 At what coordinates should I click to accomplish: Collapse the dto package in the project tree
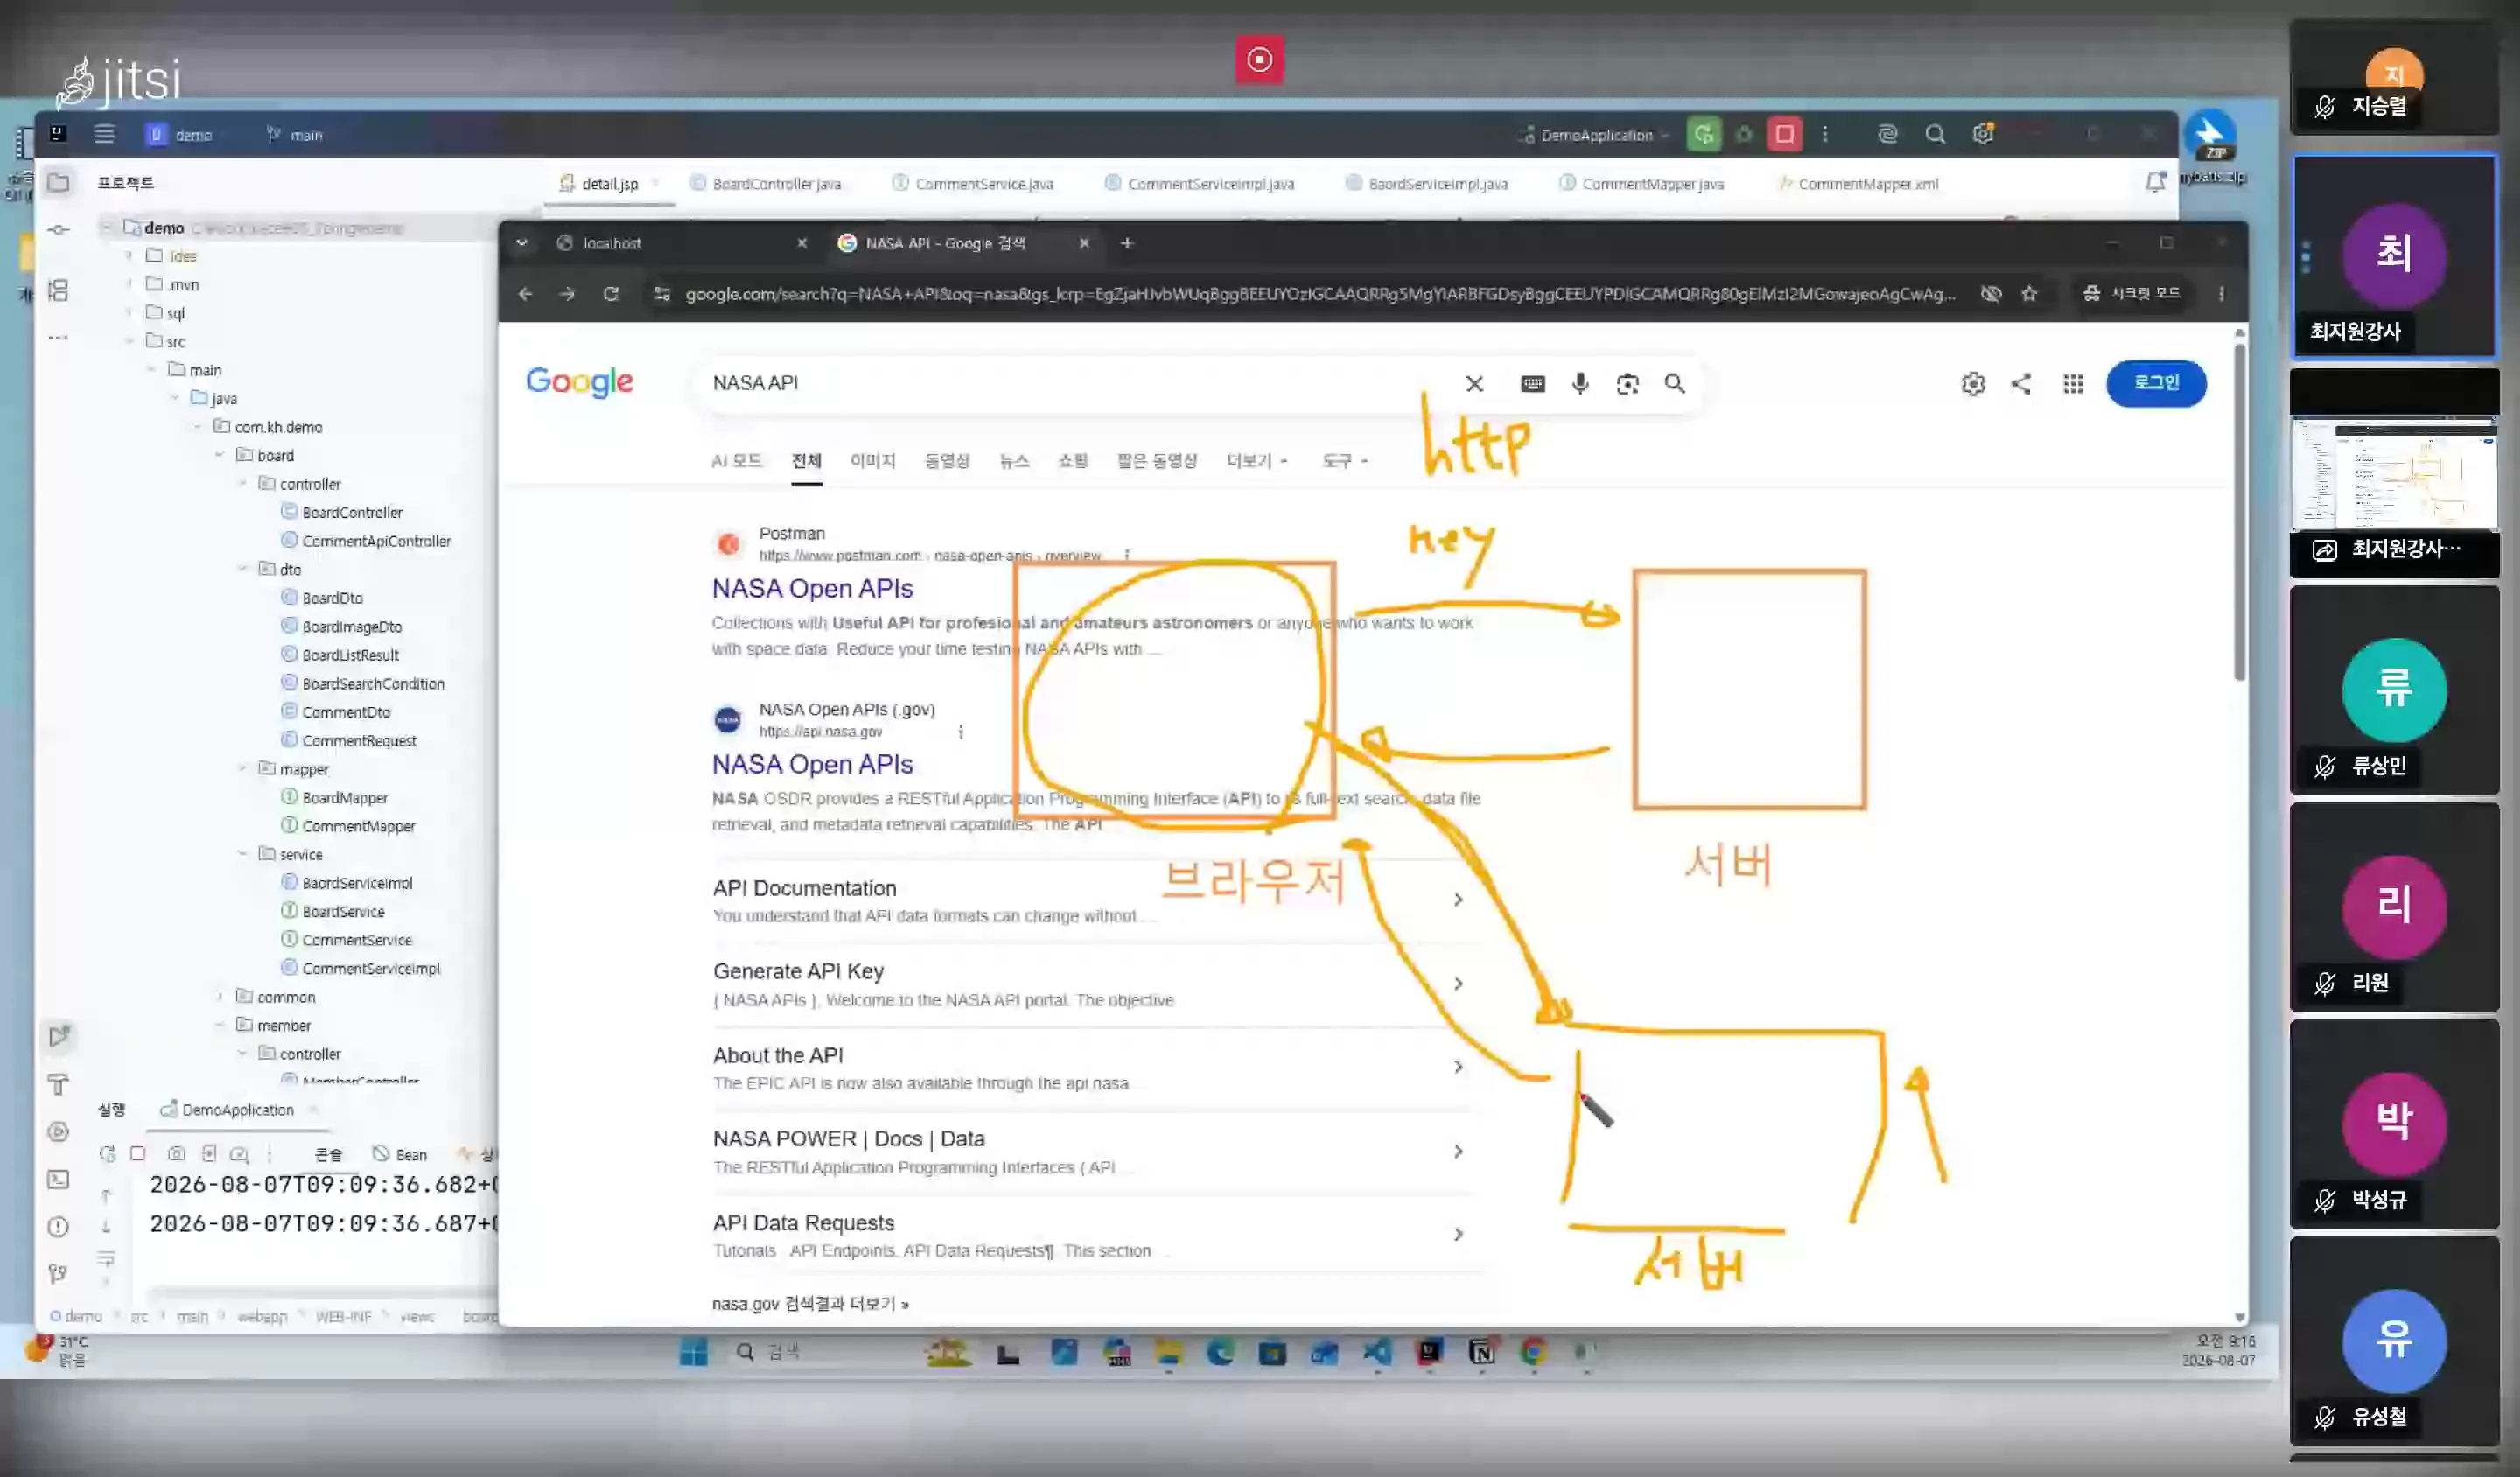coord(242,569)
